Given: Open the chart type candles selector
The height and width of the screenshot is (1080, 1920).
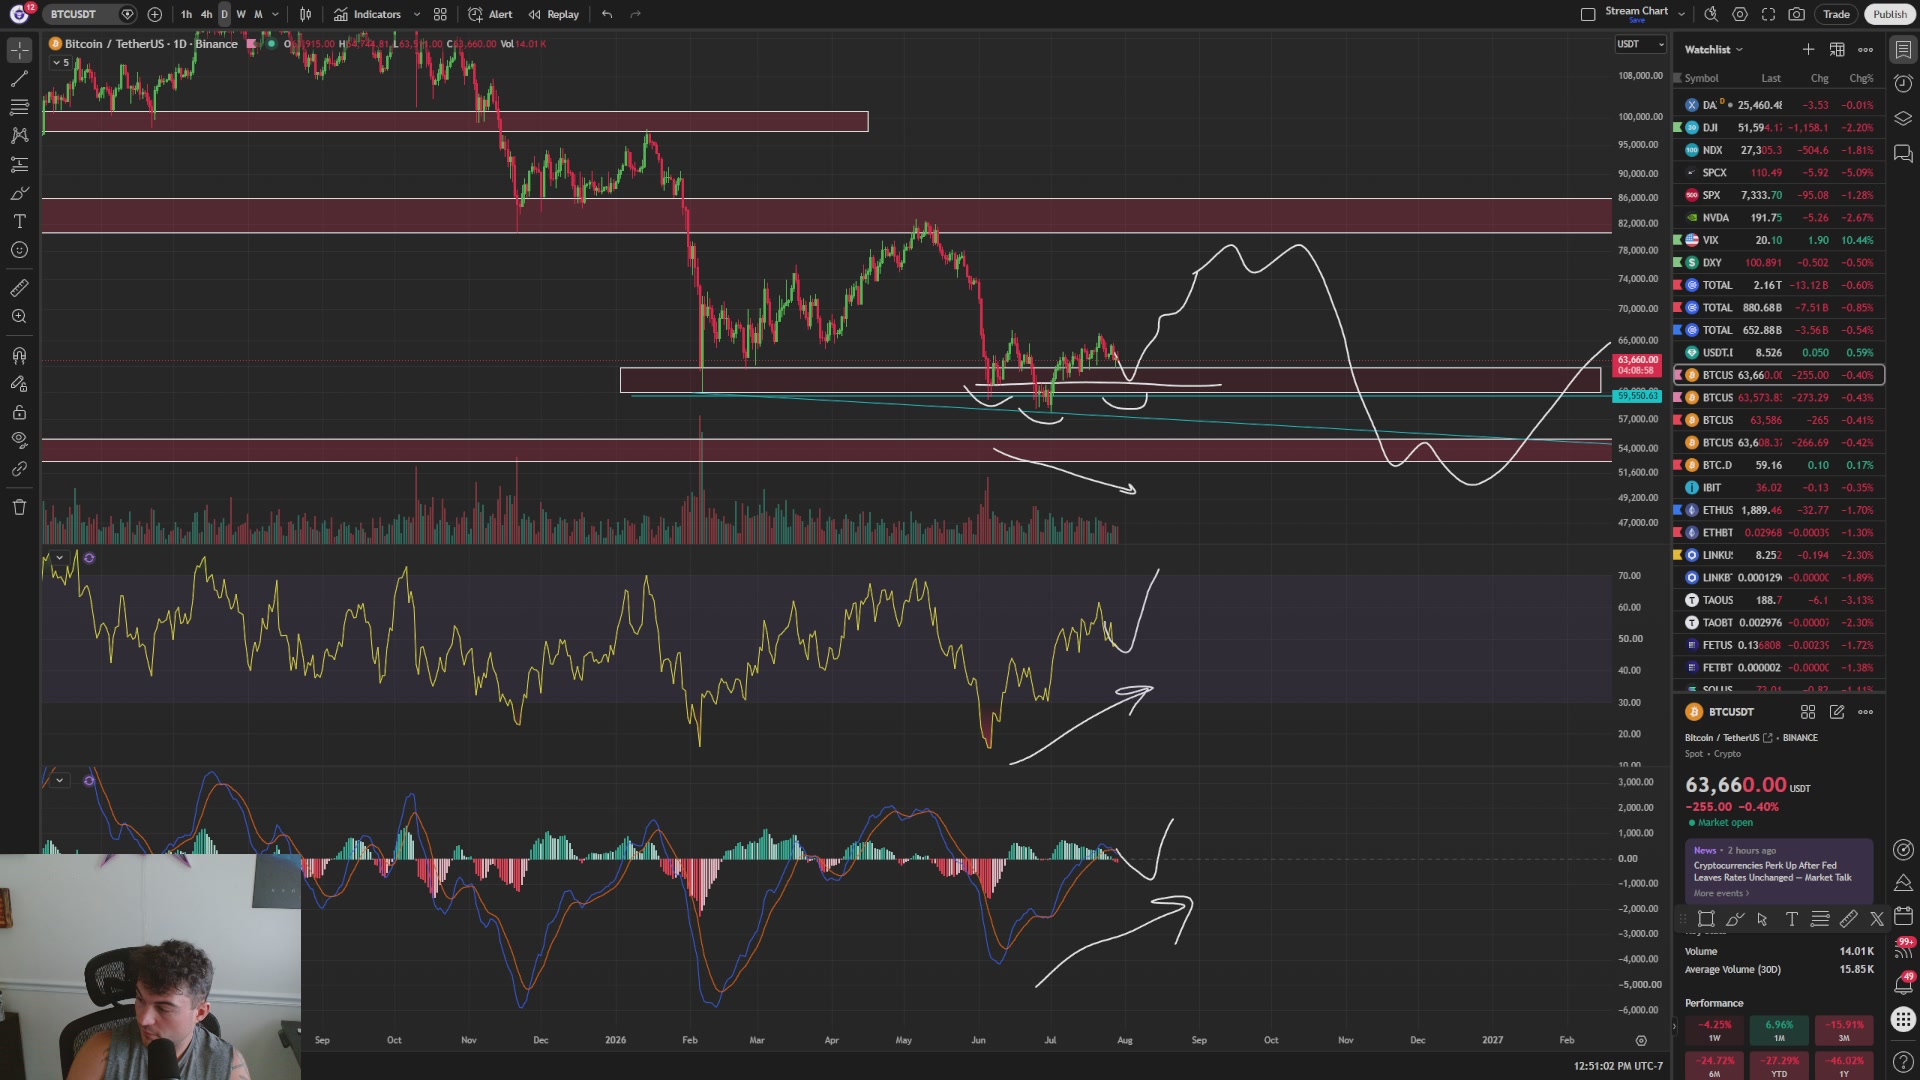Looking at the screenshot, I should (x=305, y=14).
